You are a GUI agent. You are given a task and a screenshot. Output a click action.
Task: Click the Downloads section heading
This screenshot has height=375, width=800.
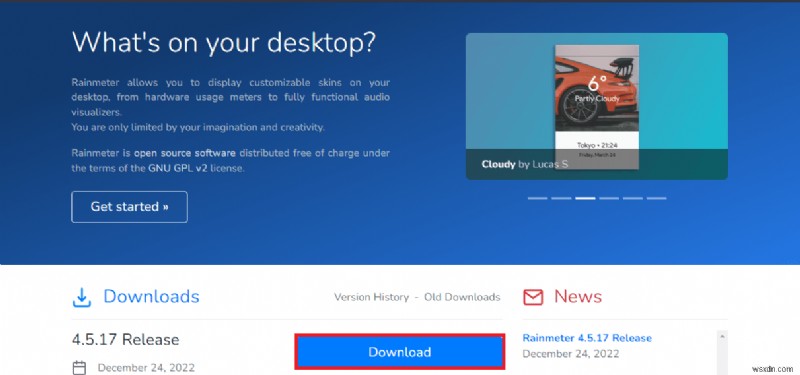click(151, 296)
